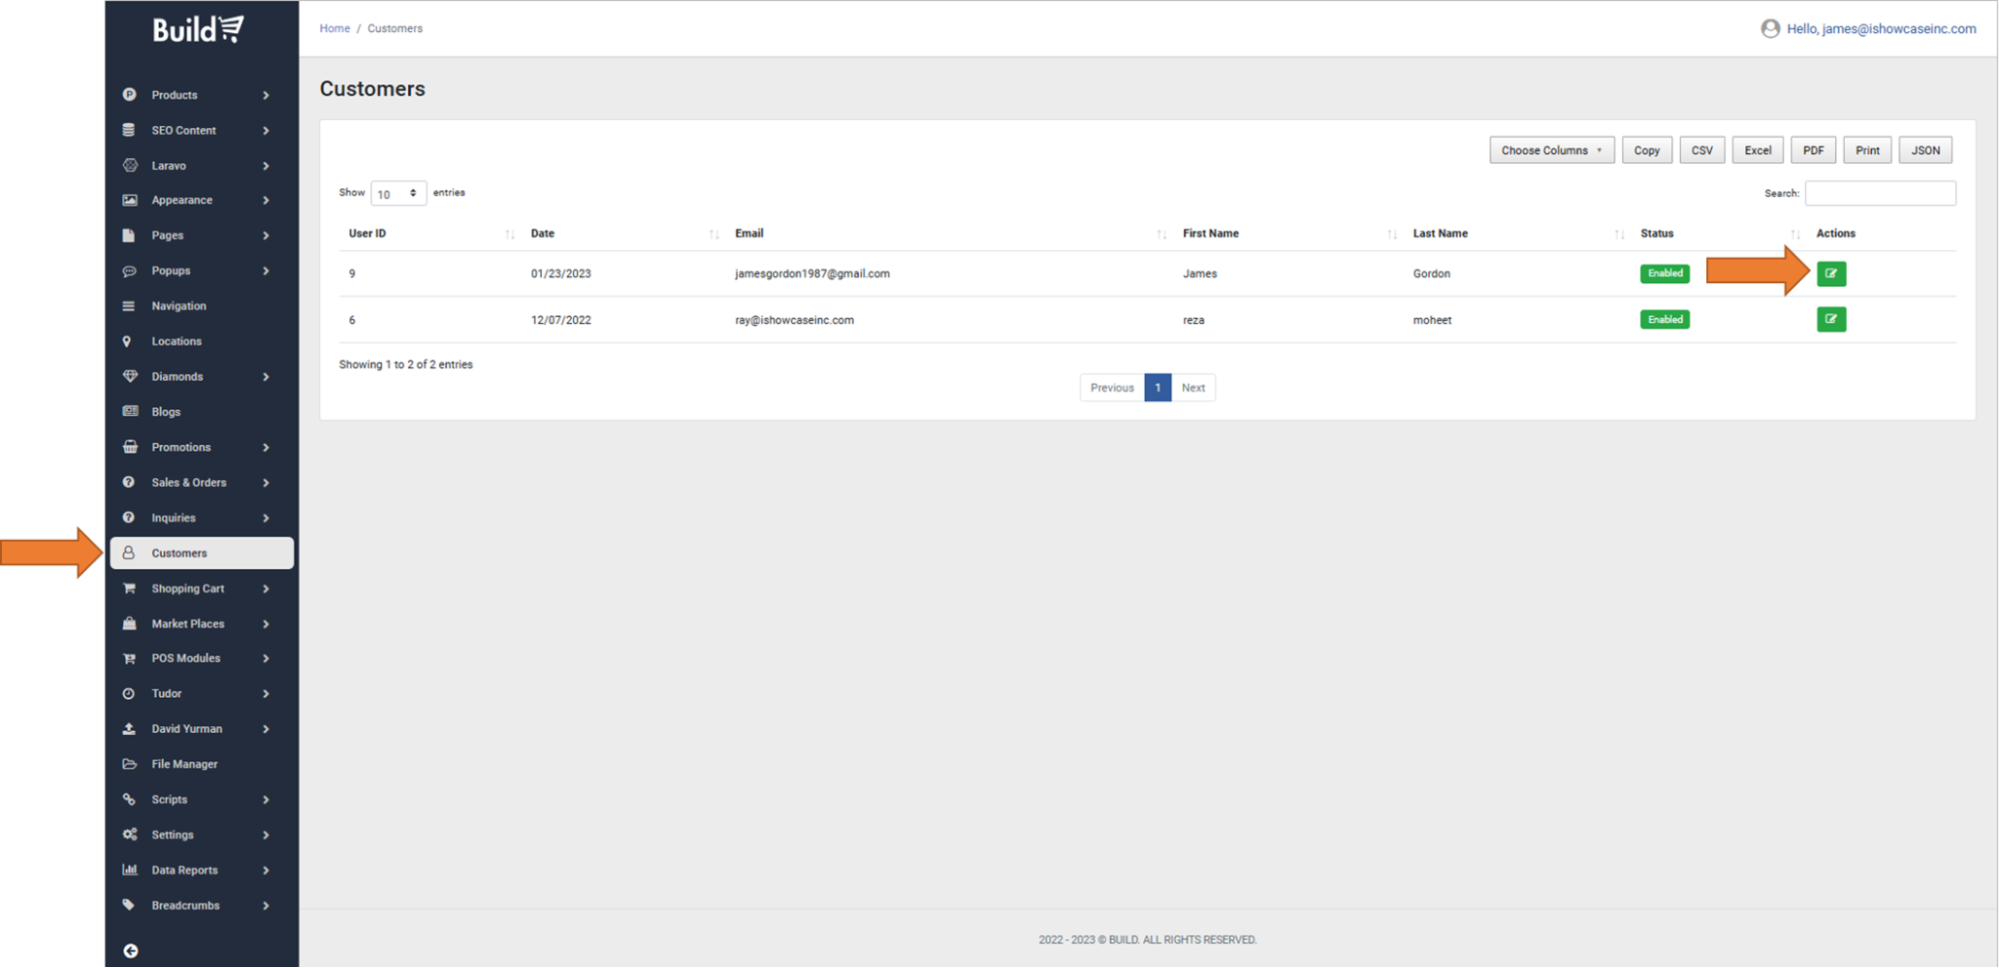Click the Build logo
The image size is (1999, 968).
(x=198, y=29)
